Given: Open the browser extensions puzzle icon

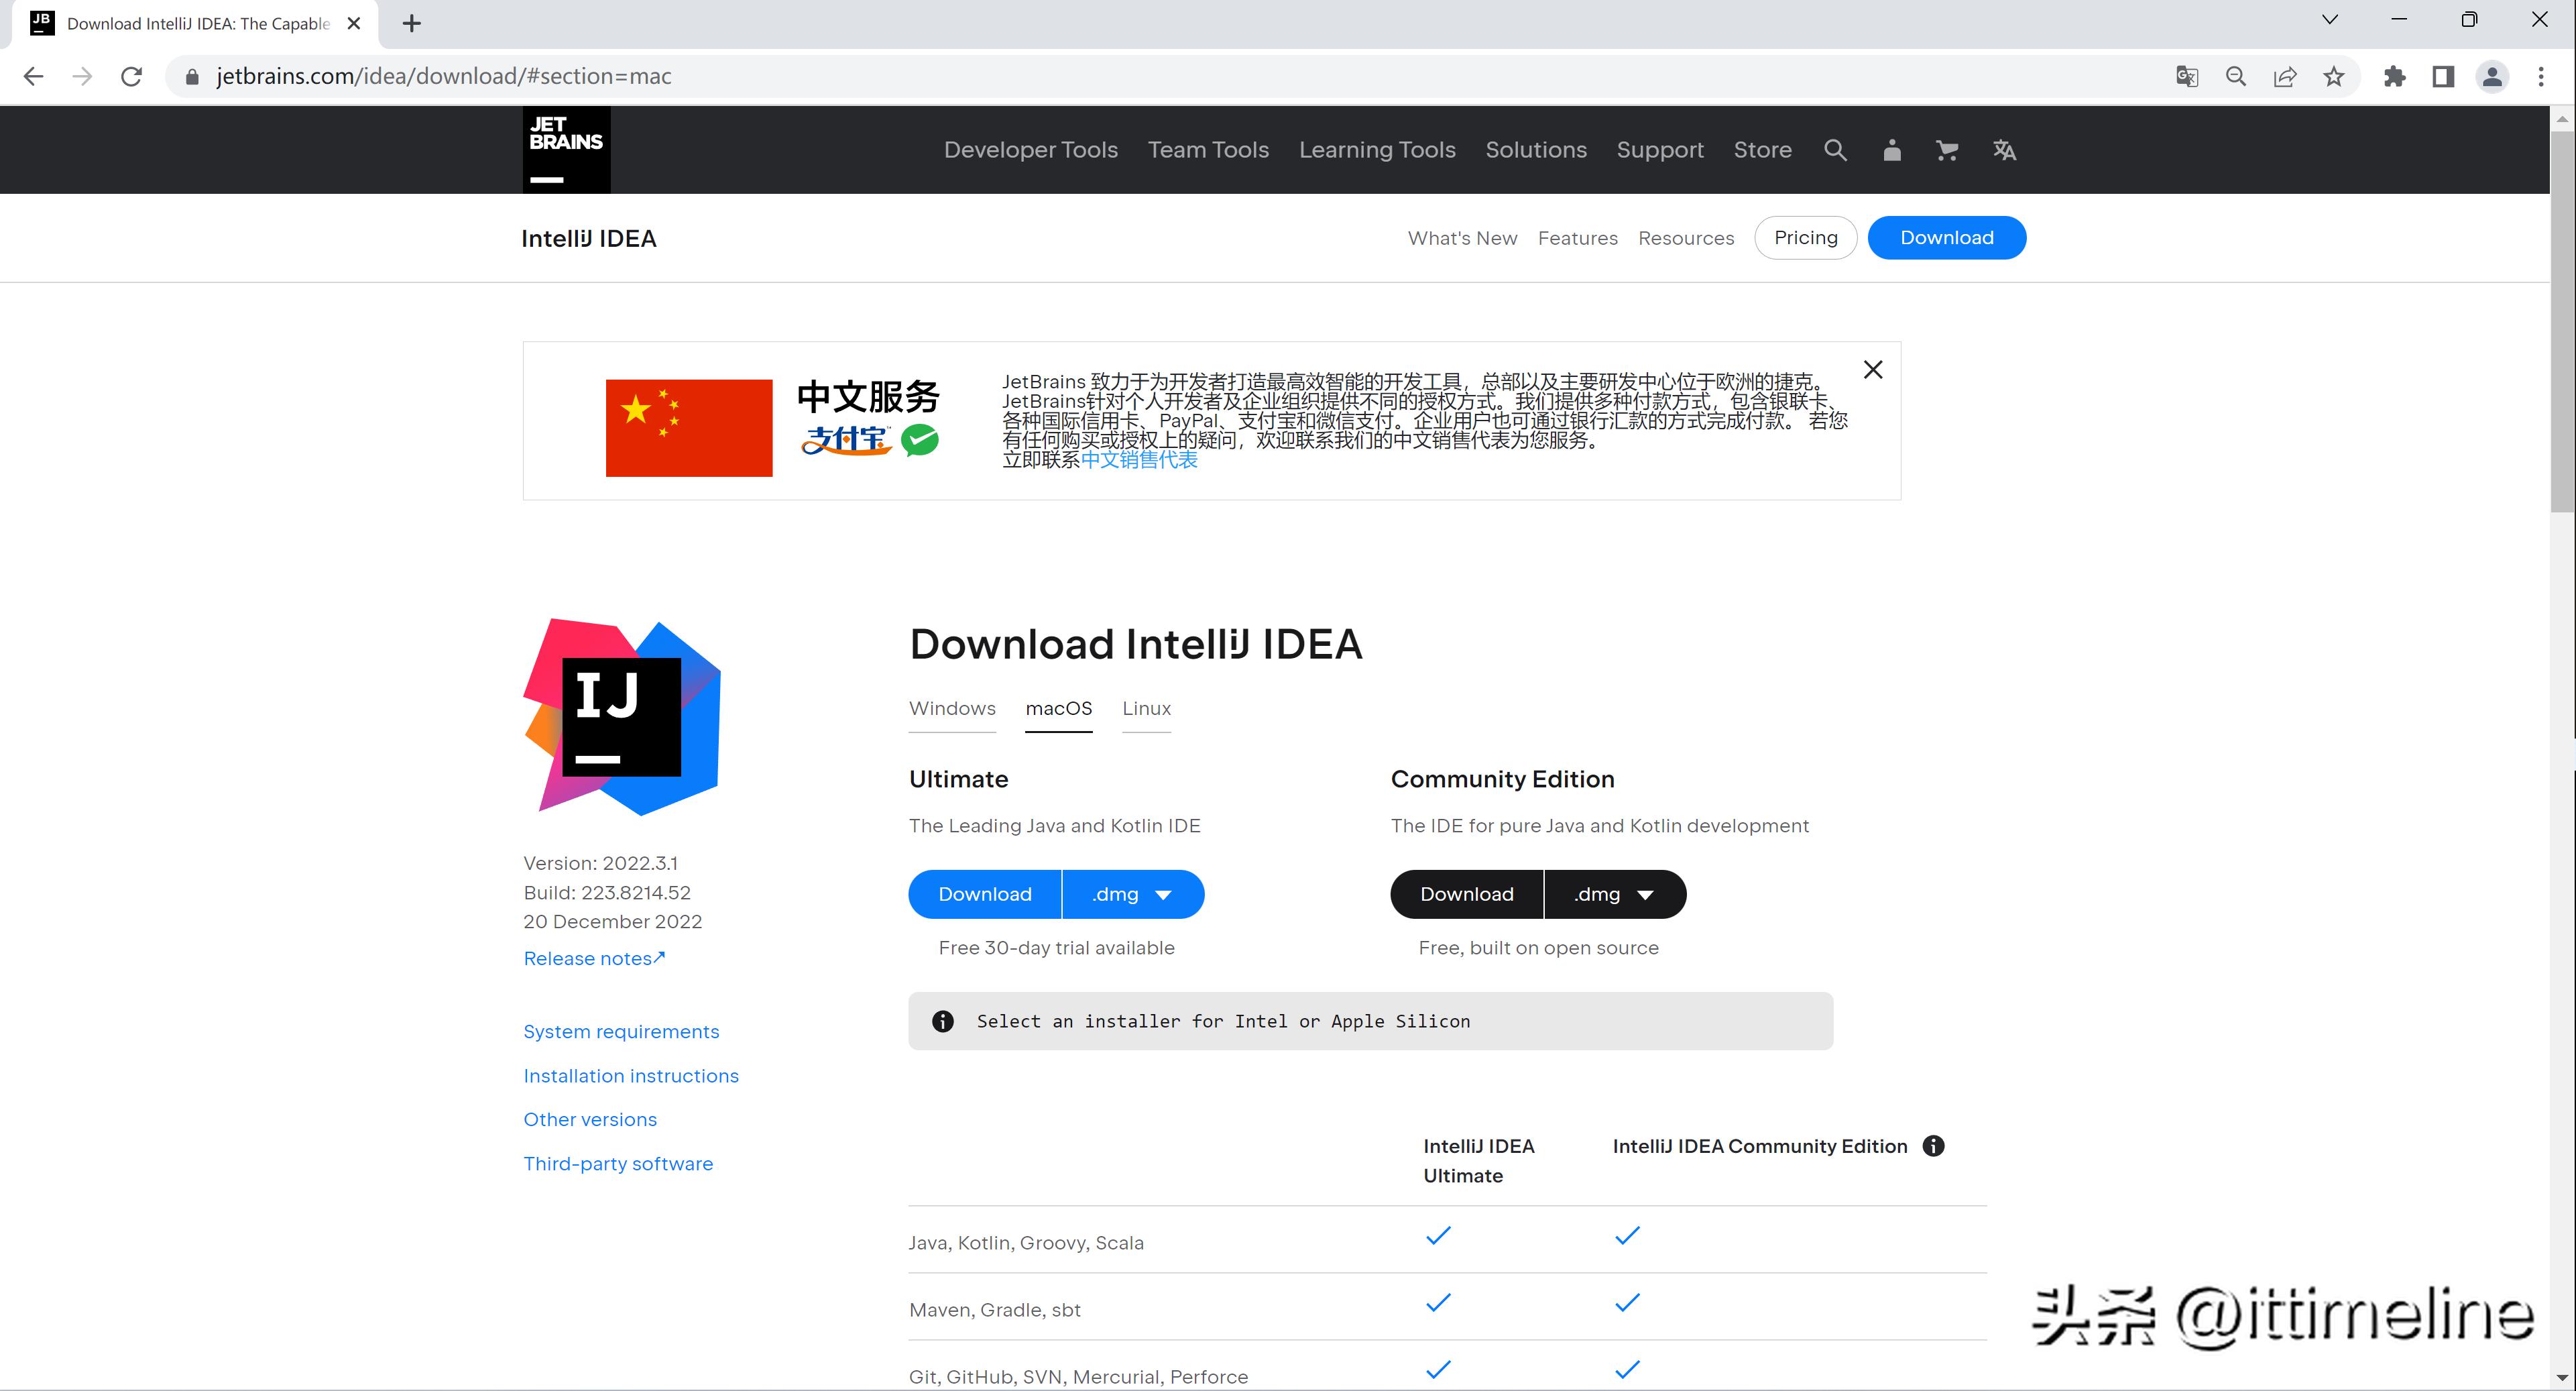Looking at the screenshot, I should (x=2394, y=77).
